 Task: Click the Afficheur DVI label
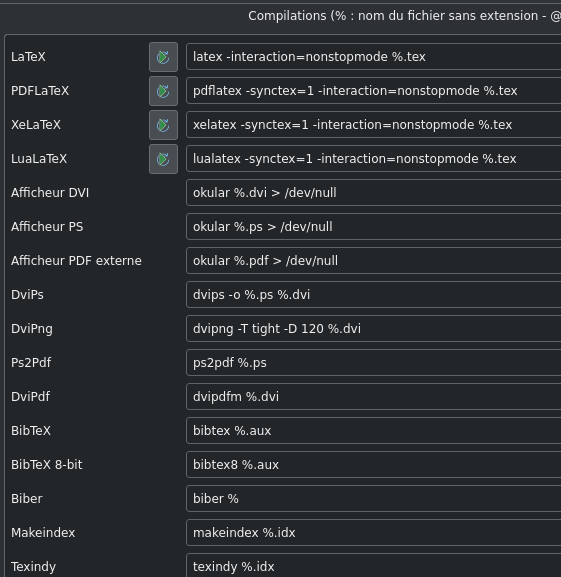(x=50, y=193)
